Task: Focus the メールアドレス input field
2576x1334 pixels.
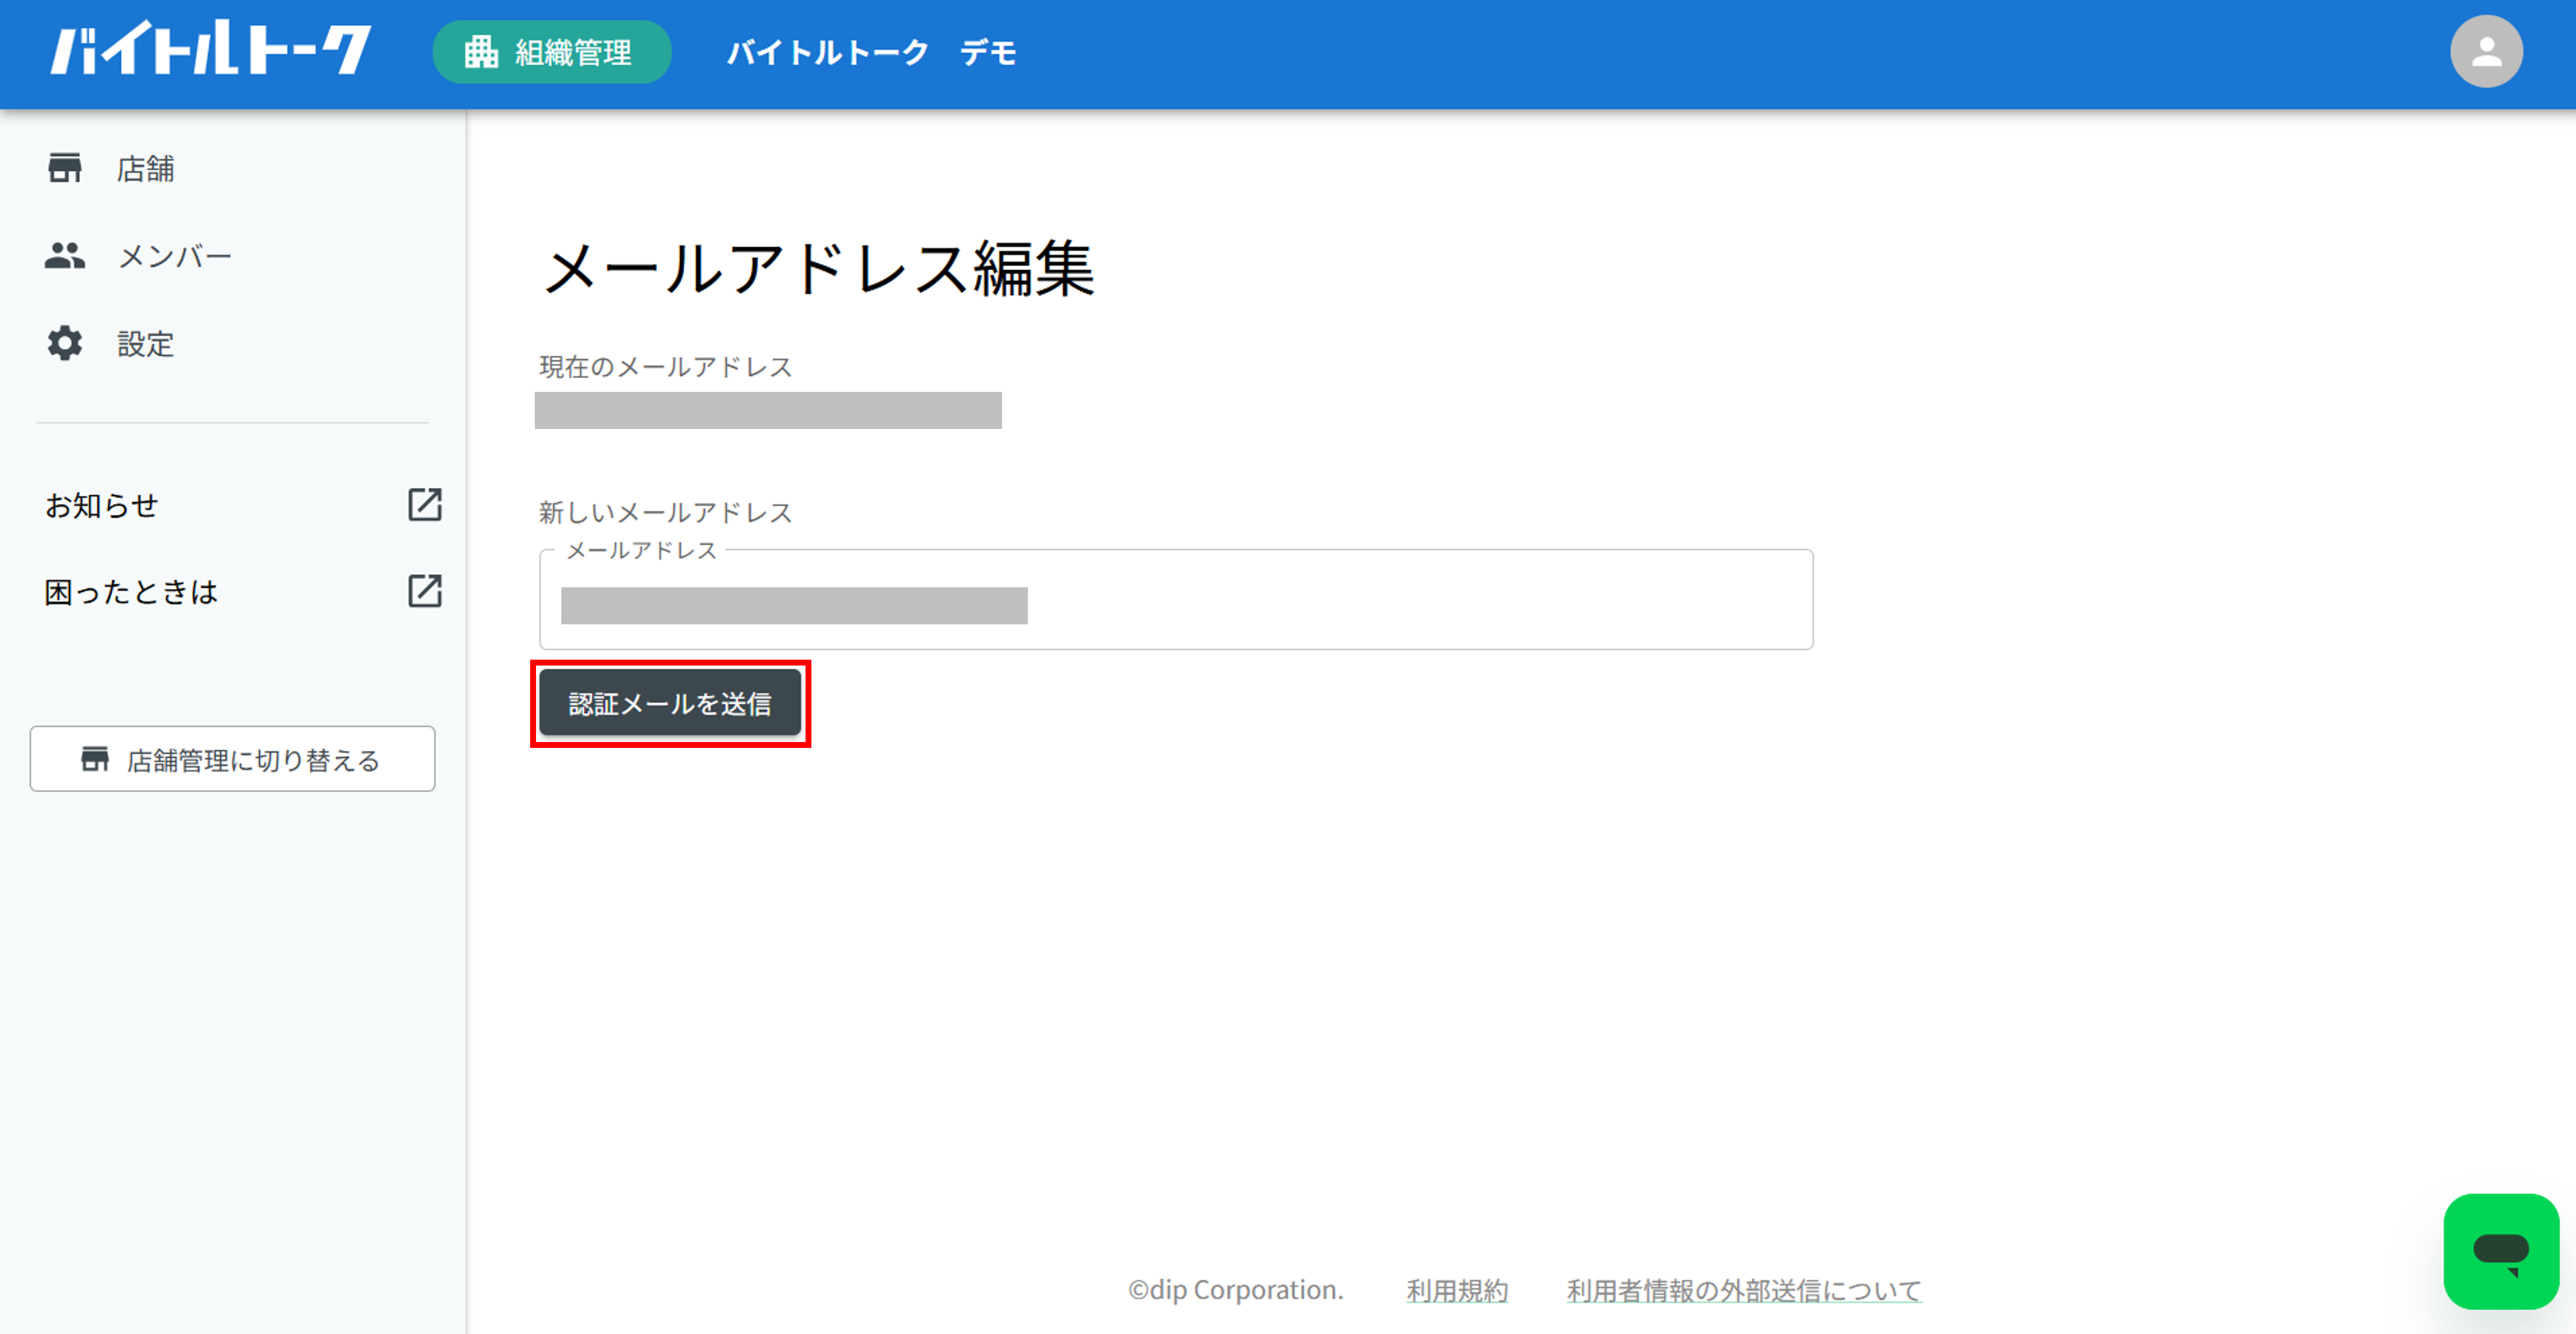Action: click(x=1176, y=600)
